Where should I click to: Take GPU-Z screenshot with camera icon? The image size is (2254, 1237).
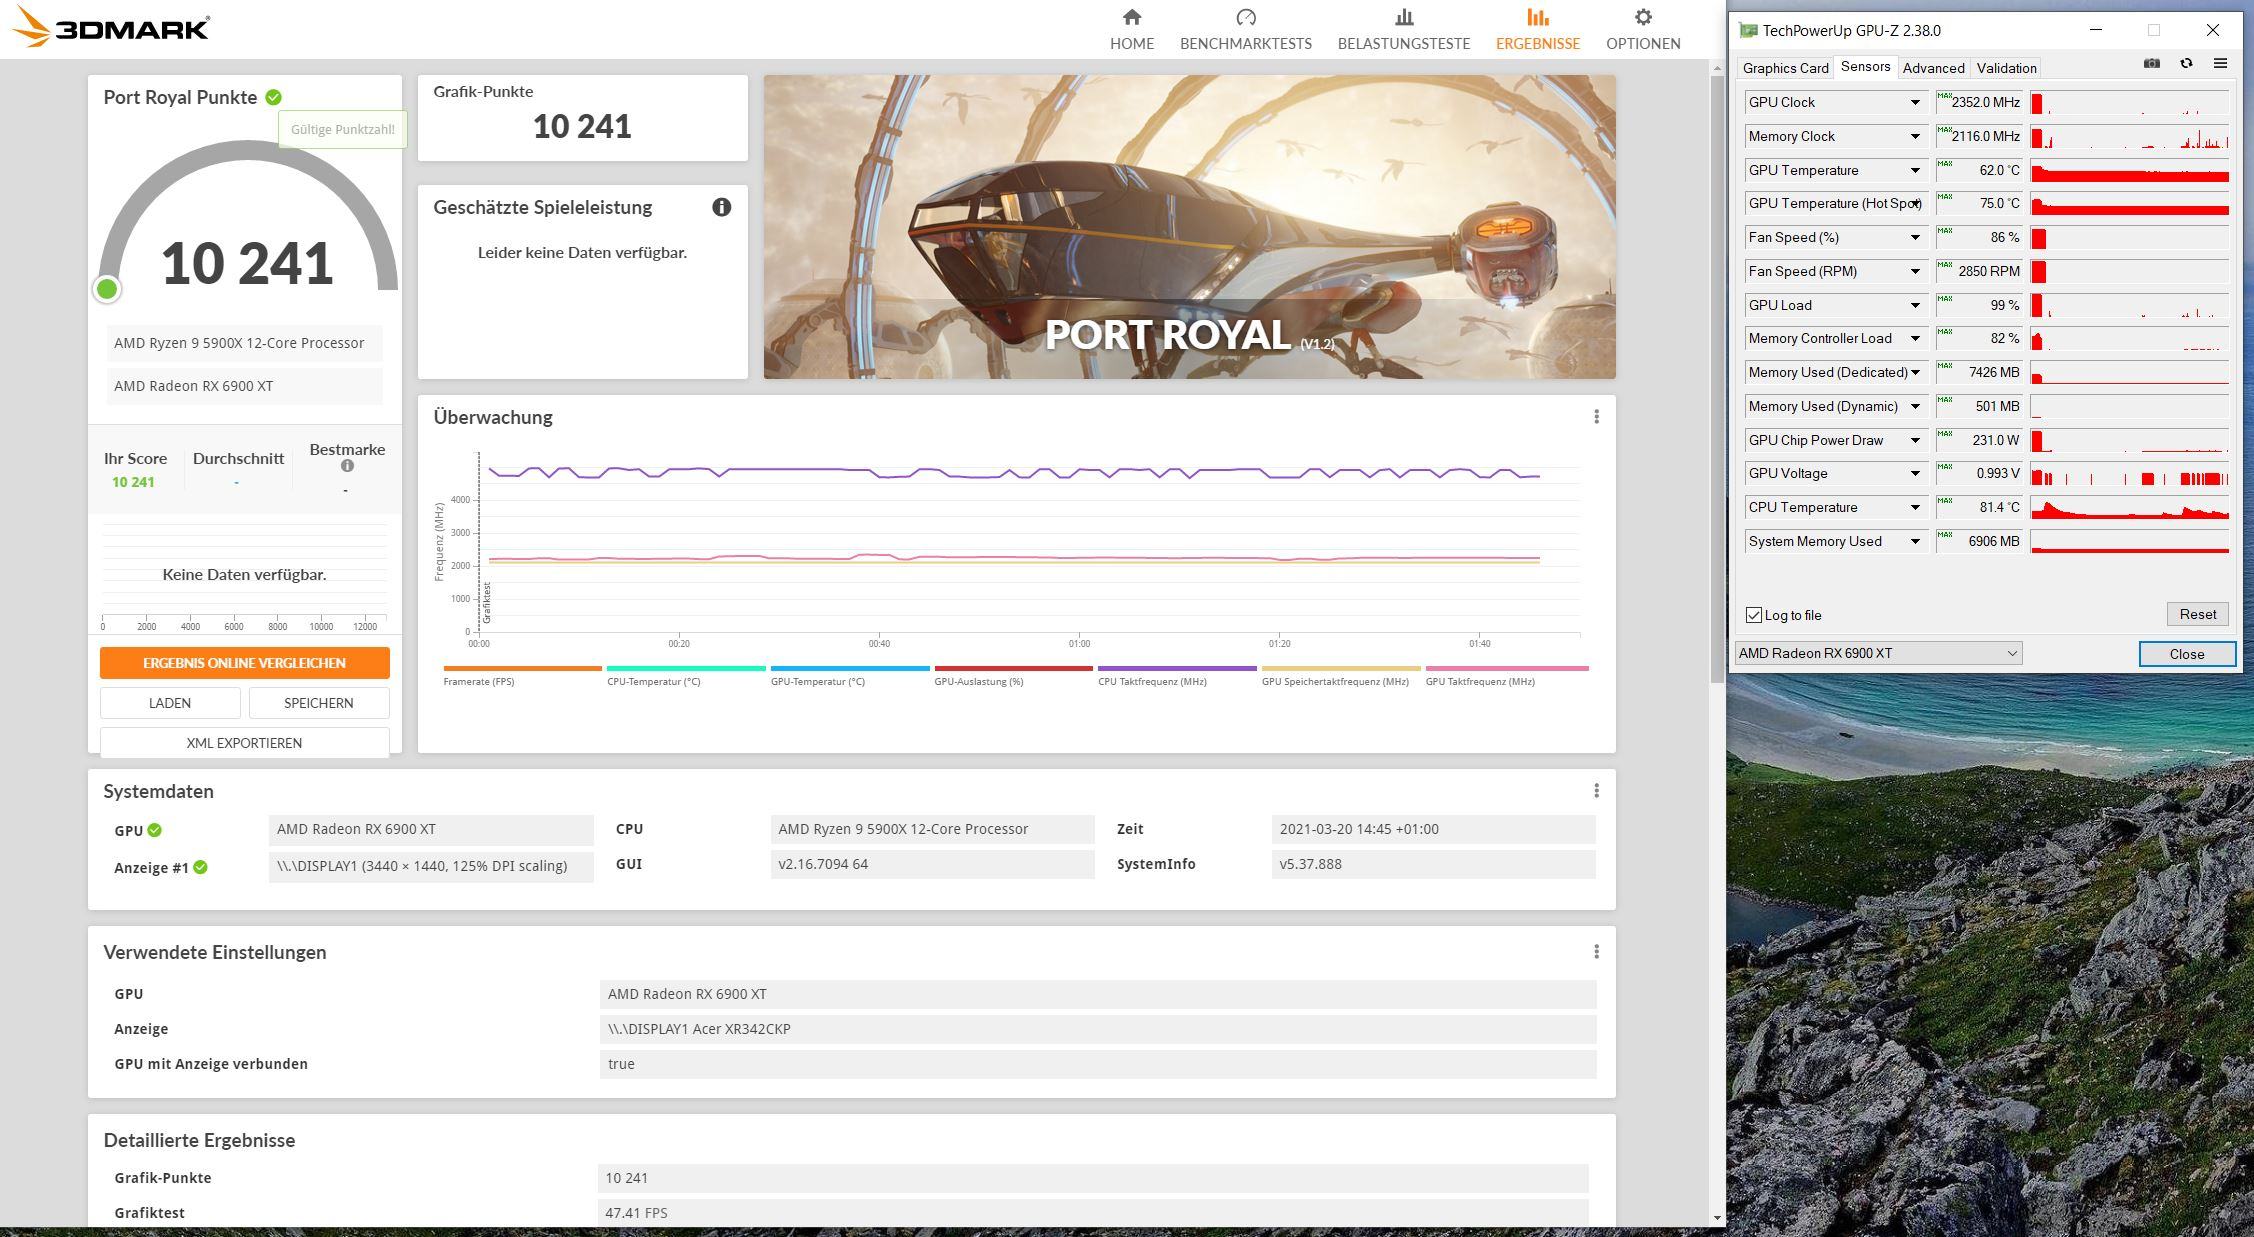point(2151,64)
